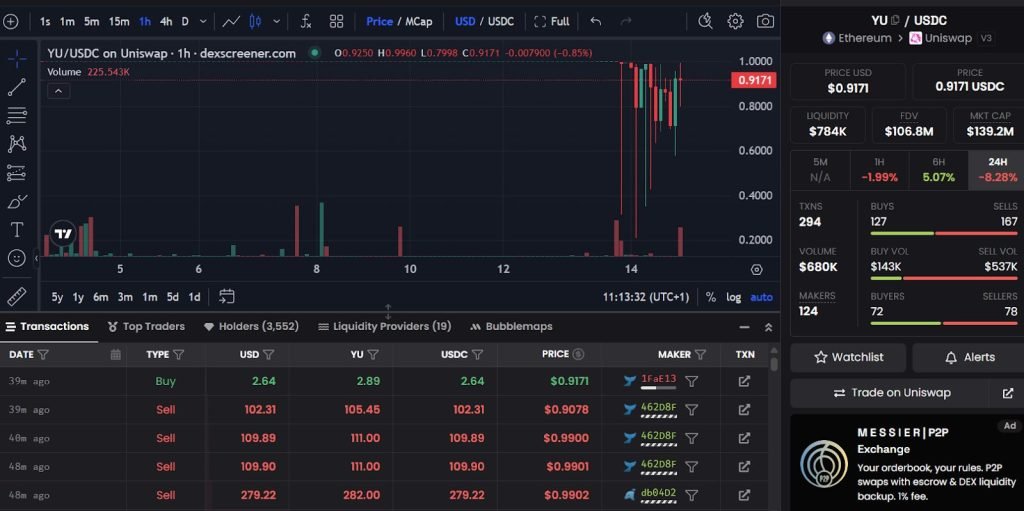Filter the TYPE column in transactions

pyautogui.click(x=179, y=354)
